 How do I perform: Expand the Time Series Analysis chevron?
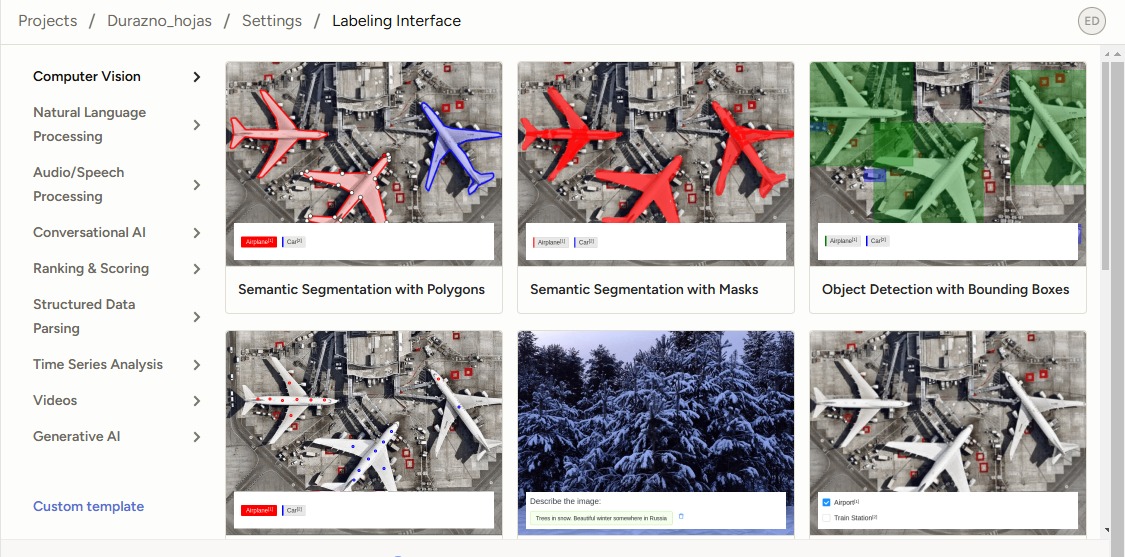click(197, 365)
